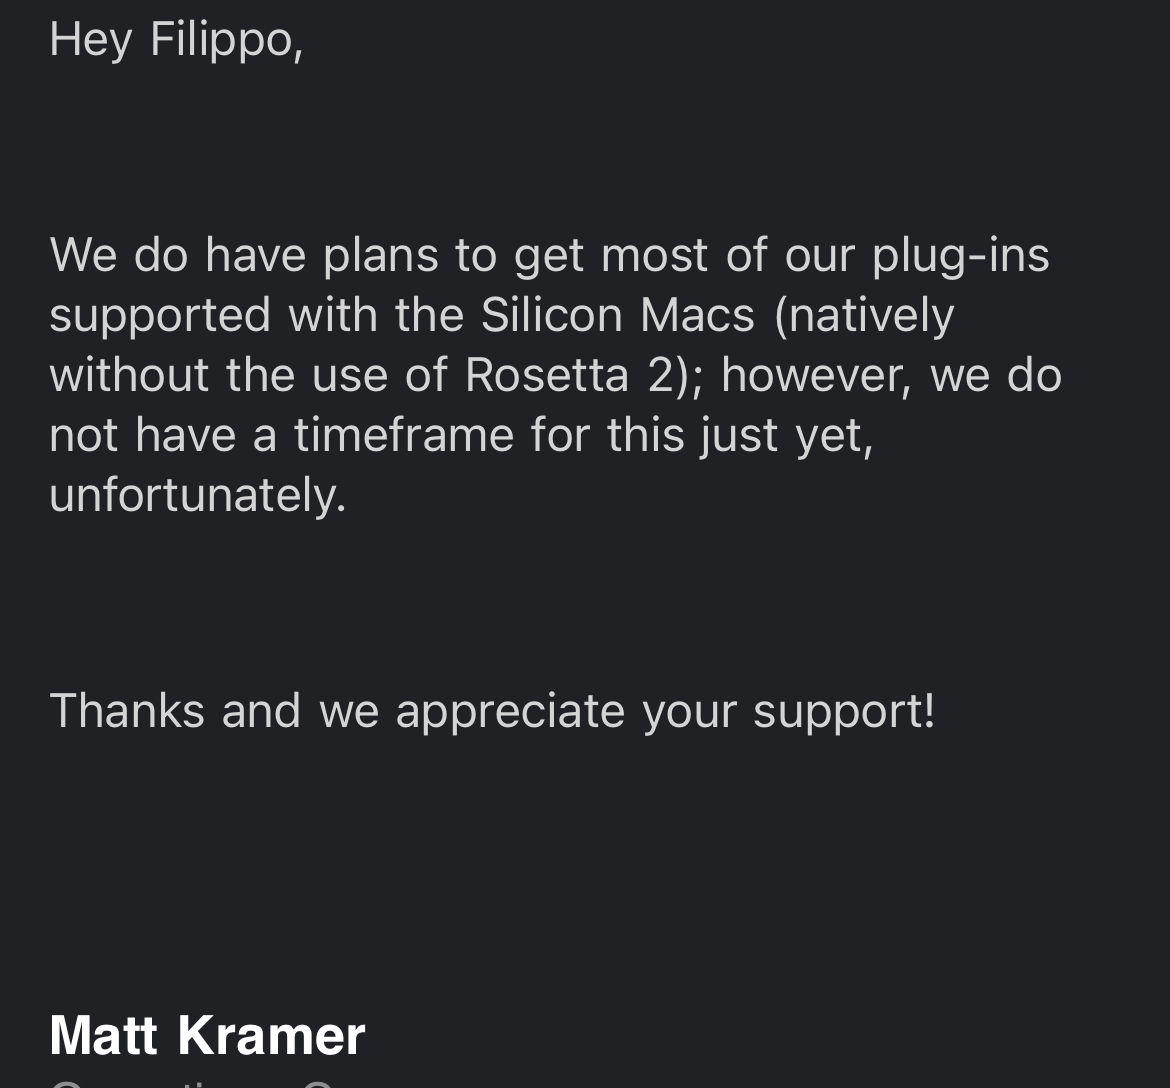This screenshot has height=1088, width=1170.
Task: Click the word "Thanks" starting the closing line
Action: tap(127, 710)
